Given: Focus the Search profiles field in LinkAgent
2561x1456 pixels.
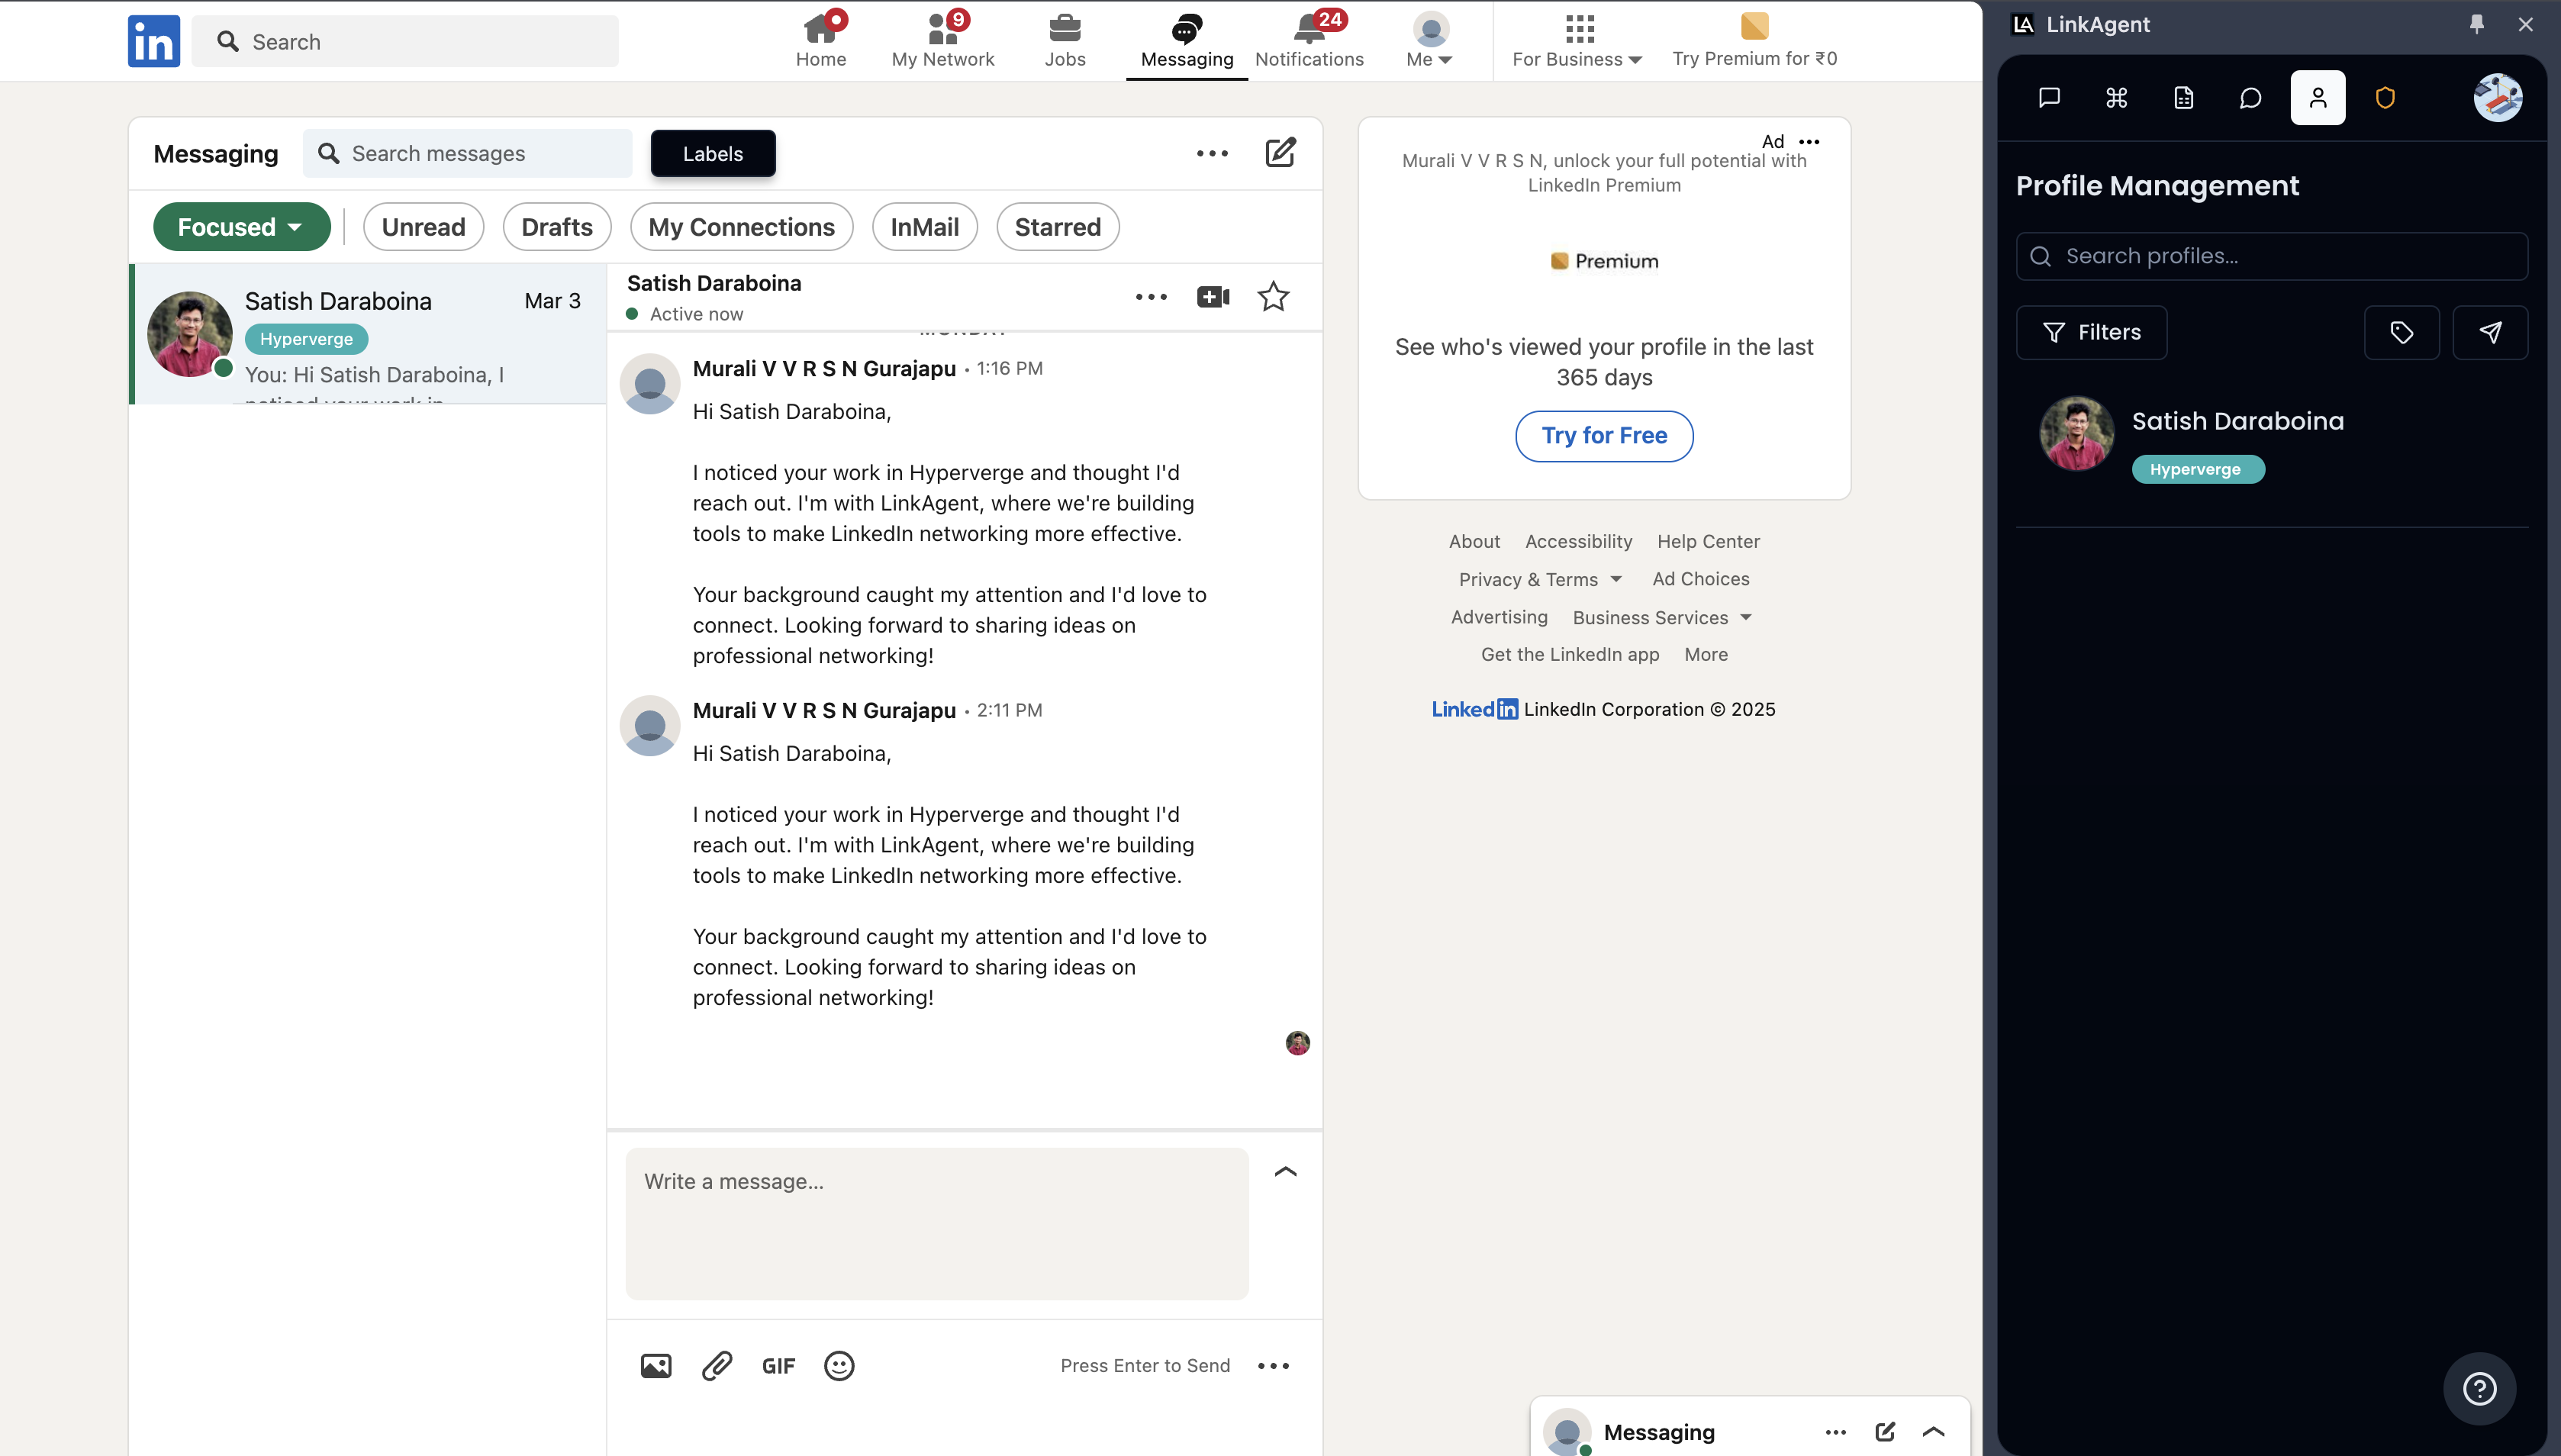Looking at the screenshot, I should click(x=2272, y=256).
